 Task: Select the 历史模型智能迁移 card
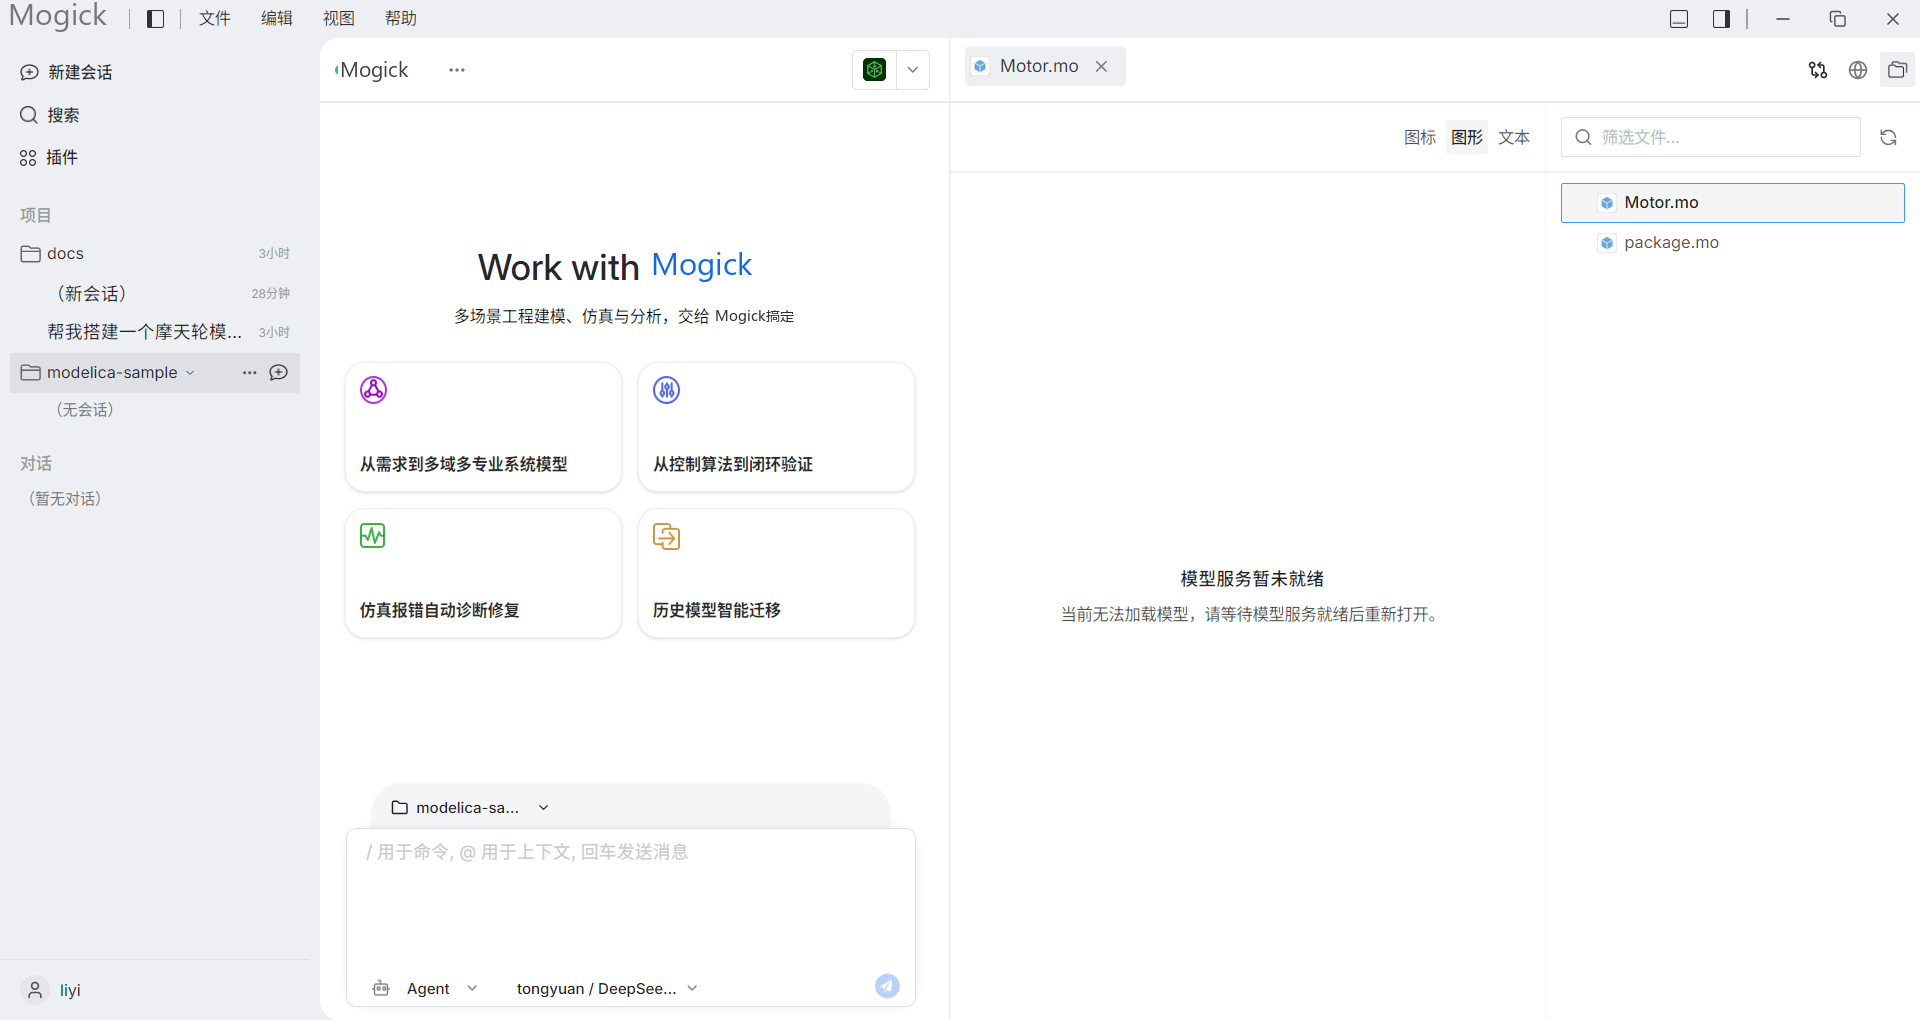tap(776, 573)
